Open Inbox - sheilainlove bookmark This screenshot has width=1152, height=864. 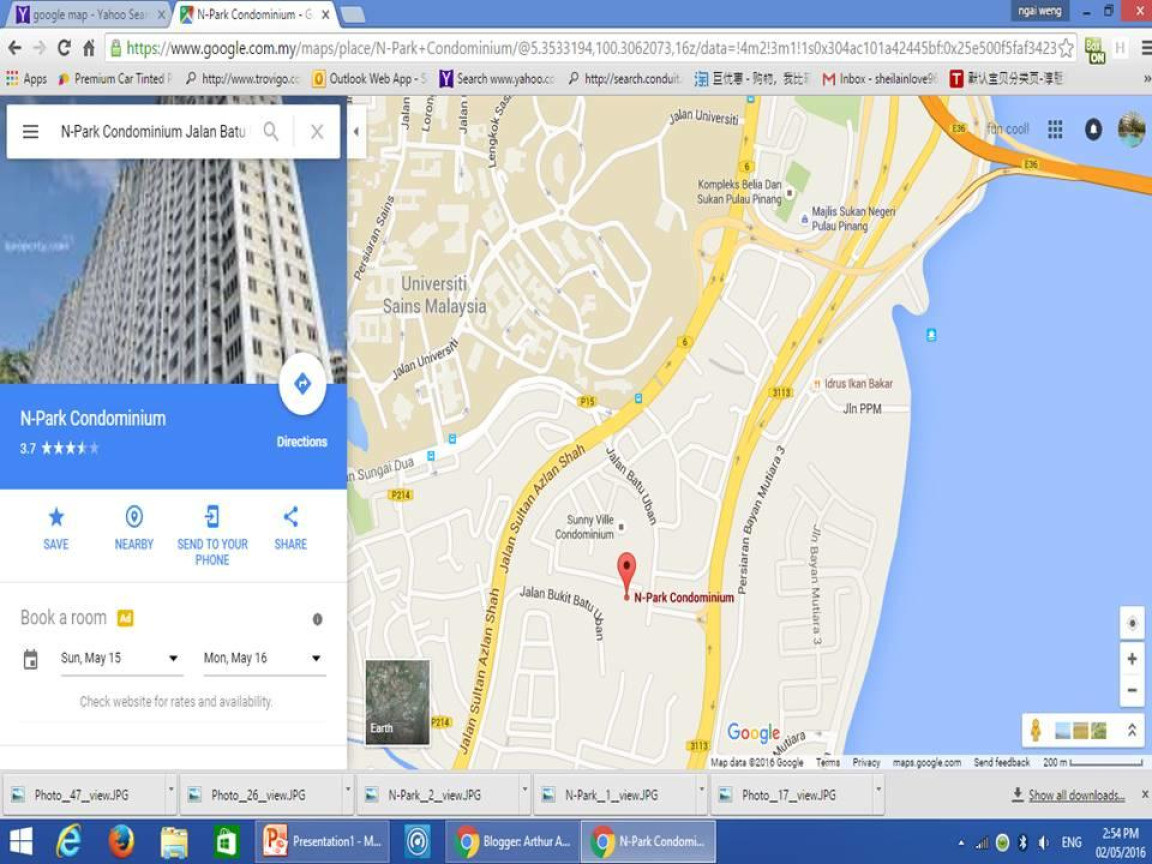click(x=879, y=79)
